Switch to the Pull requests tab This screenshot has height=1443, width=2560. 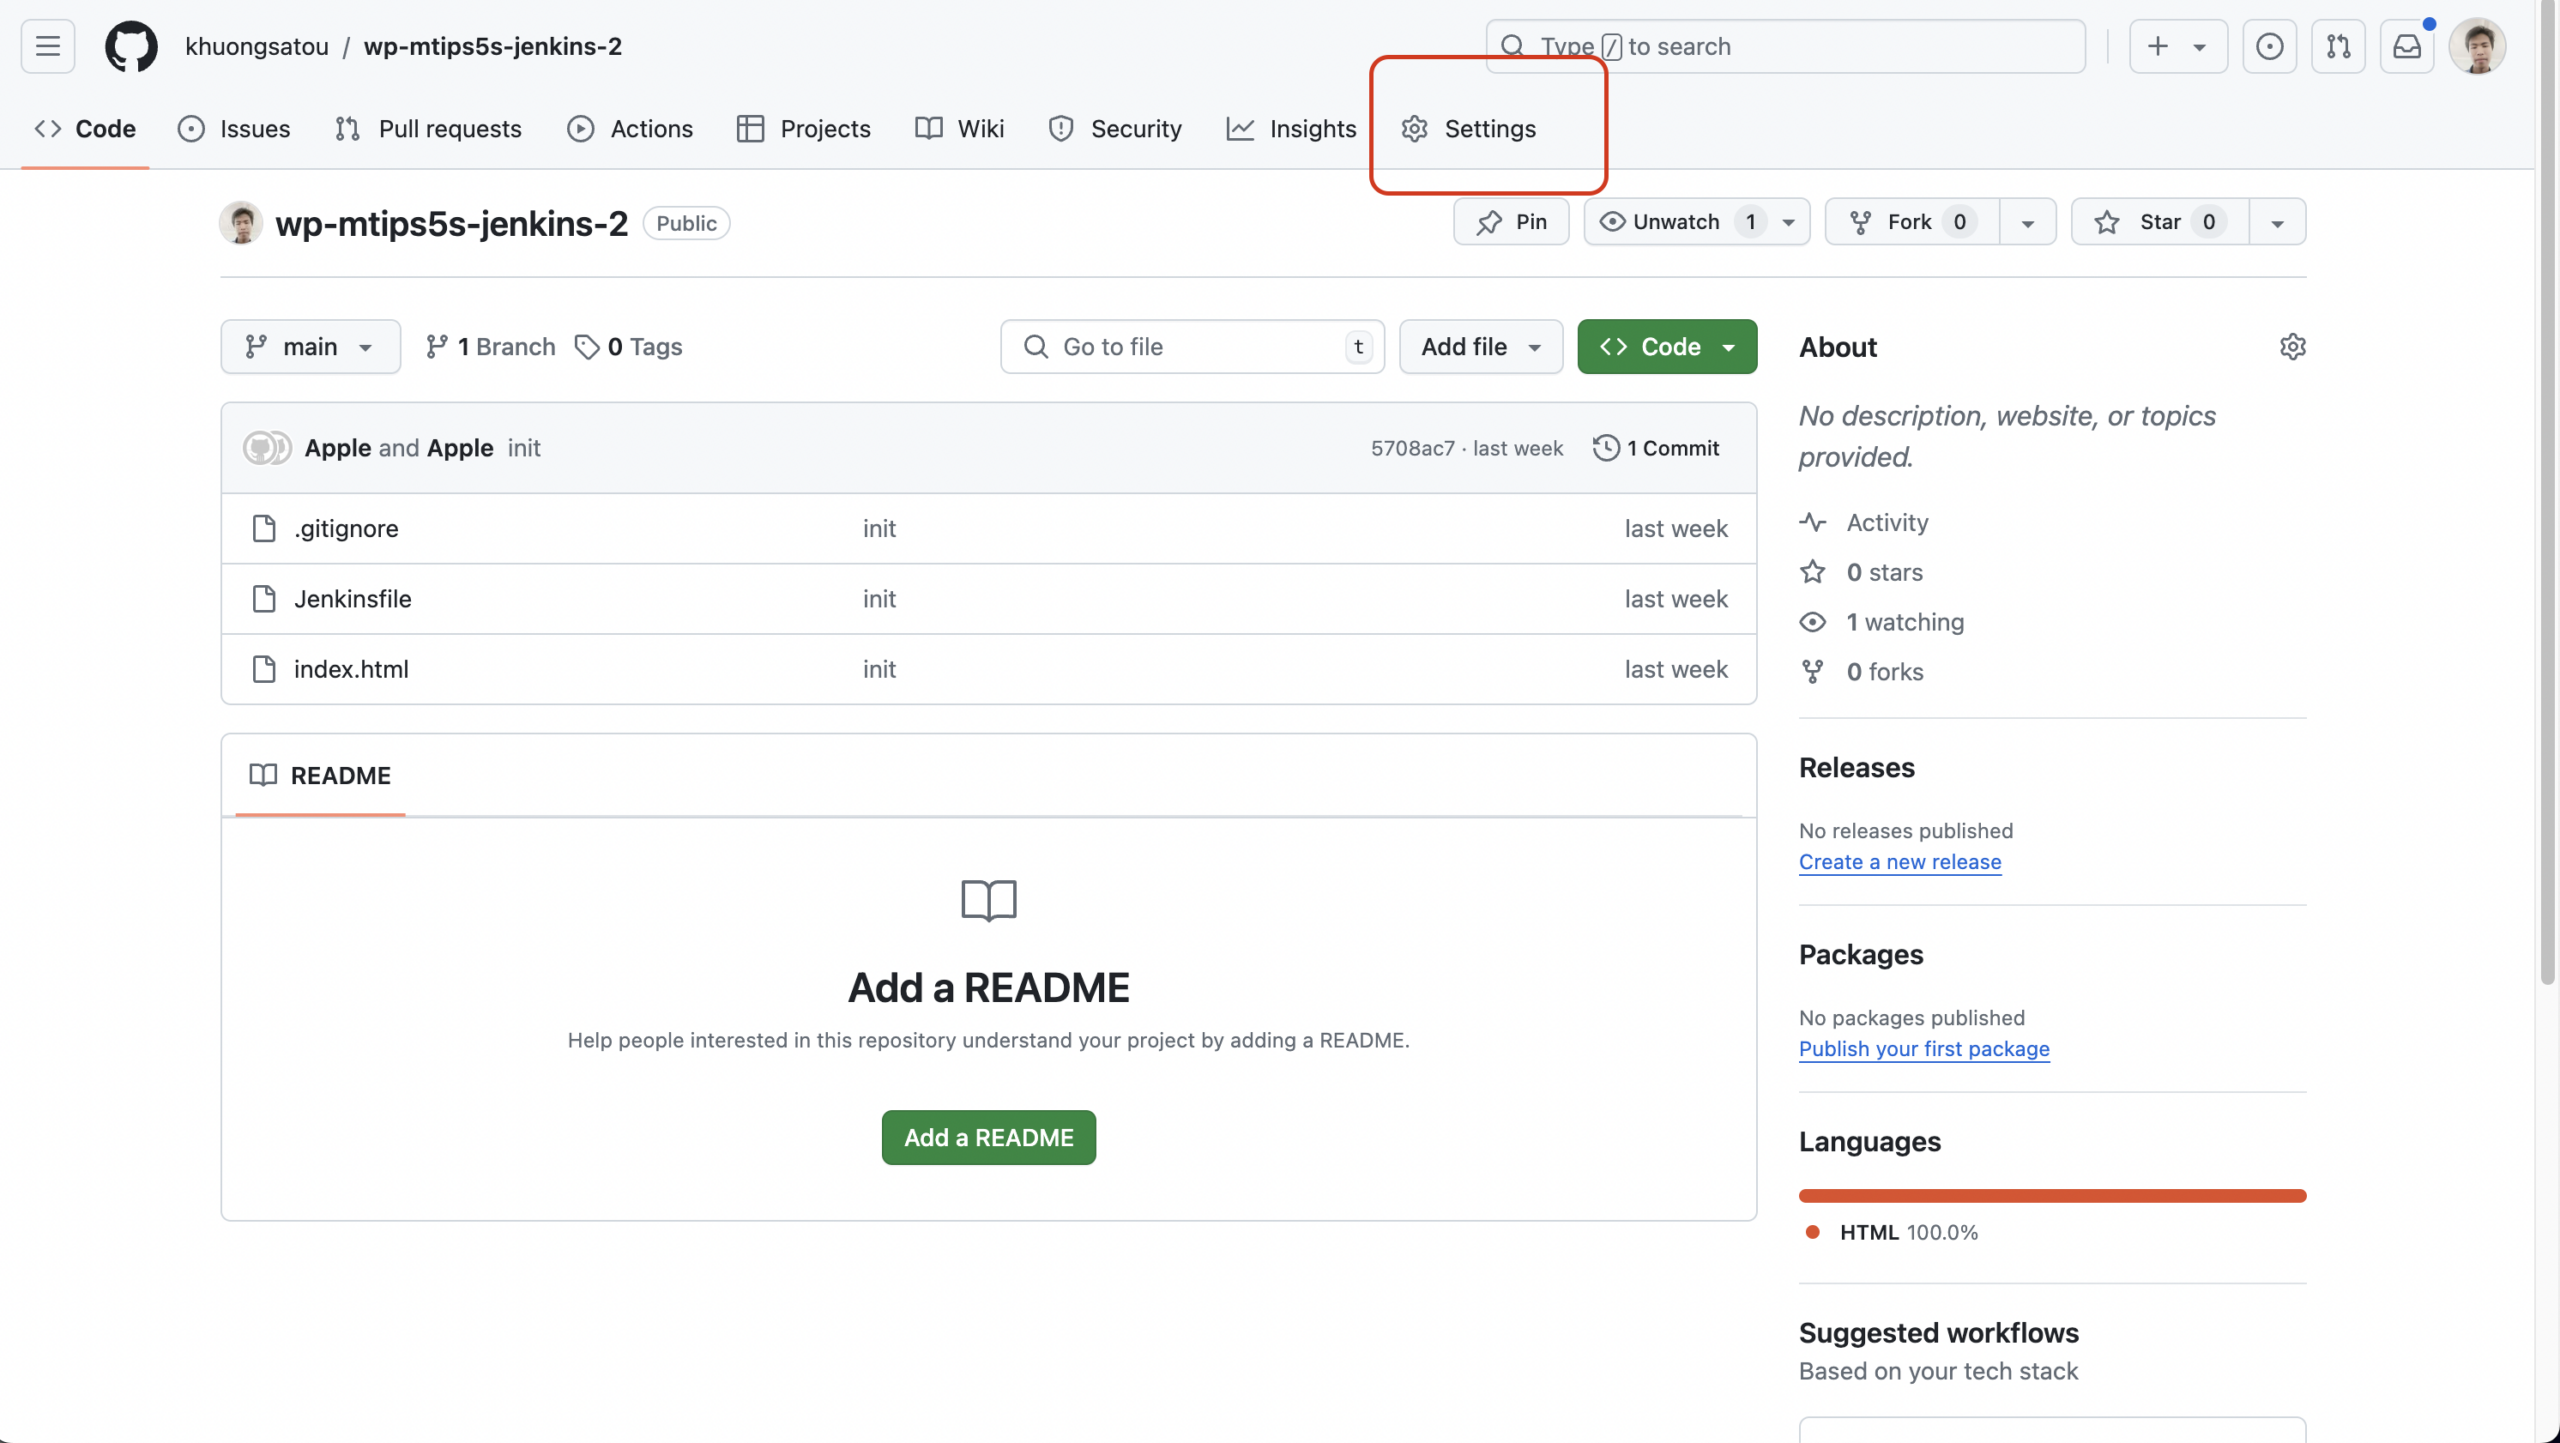pyautogui.click(x=428, y=129)
